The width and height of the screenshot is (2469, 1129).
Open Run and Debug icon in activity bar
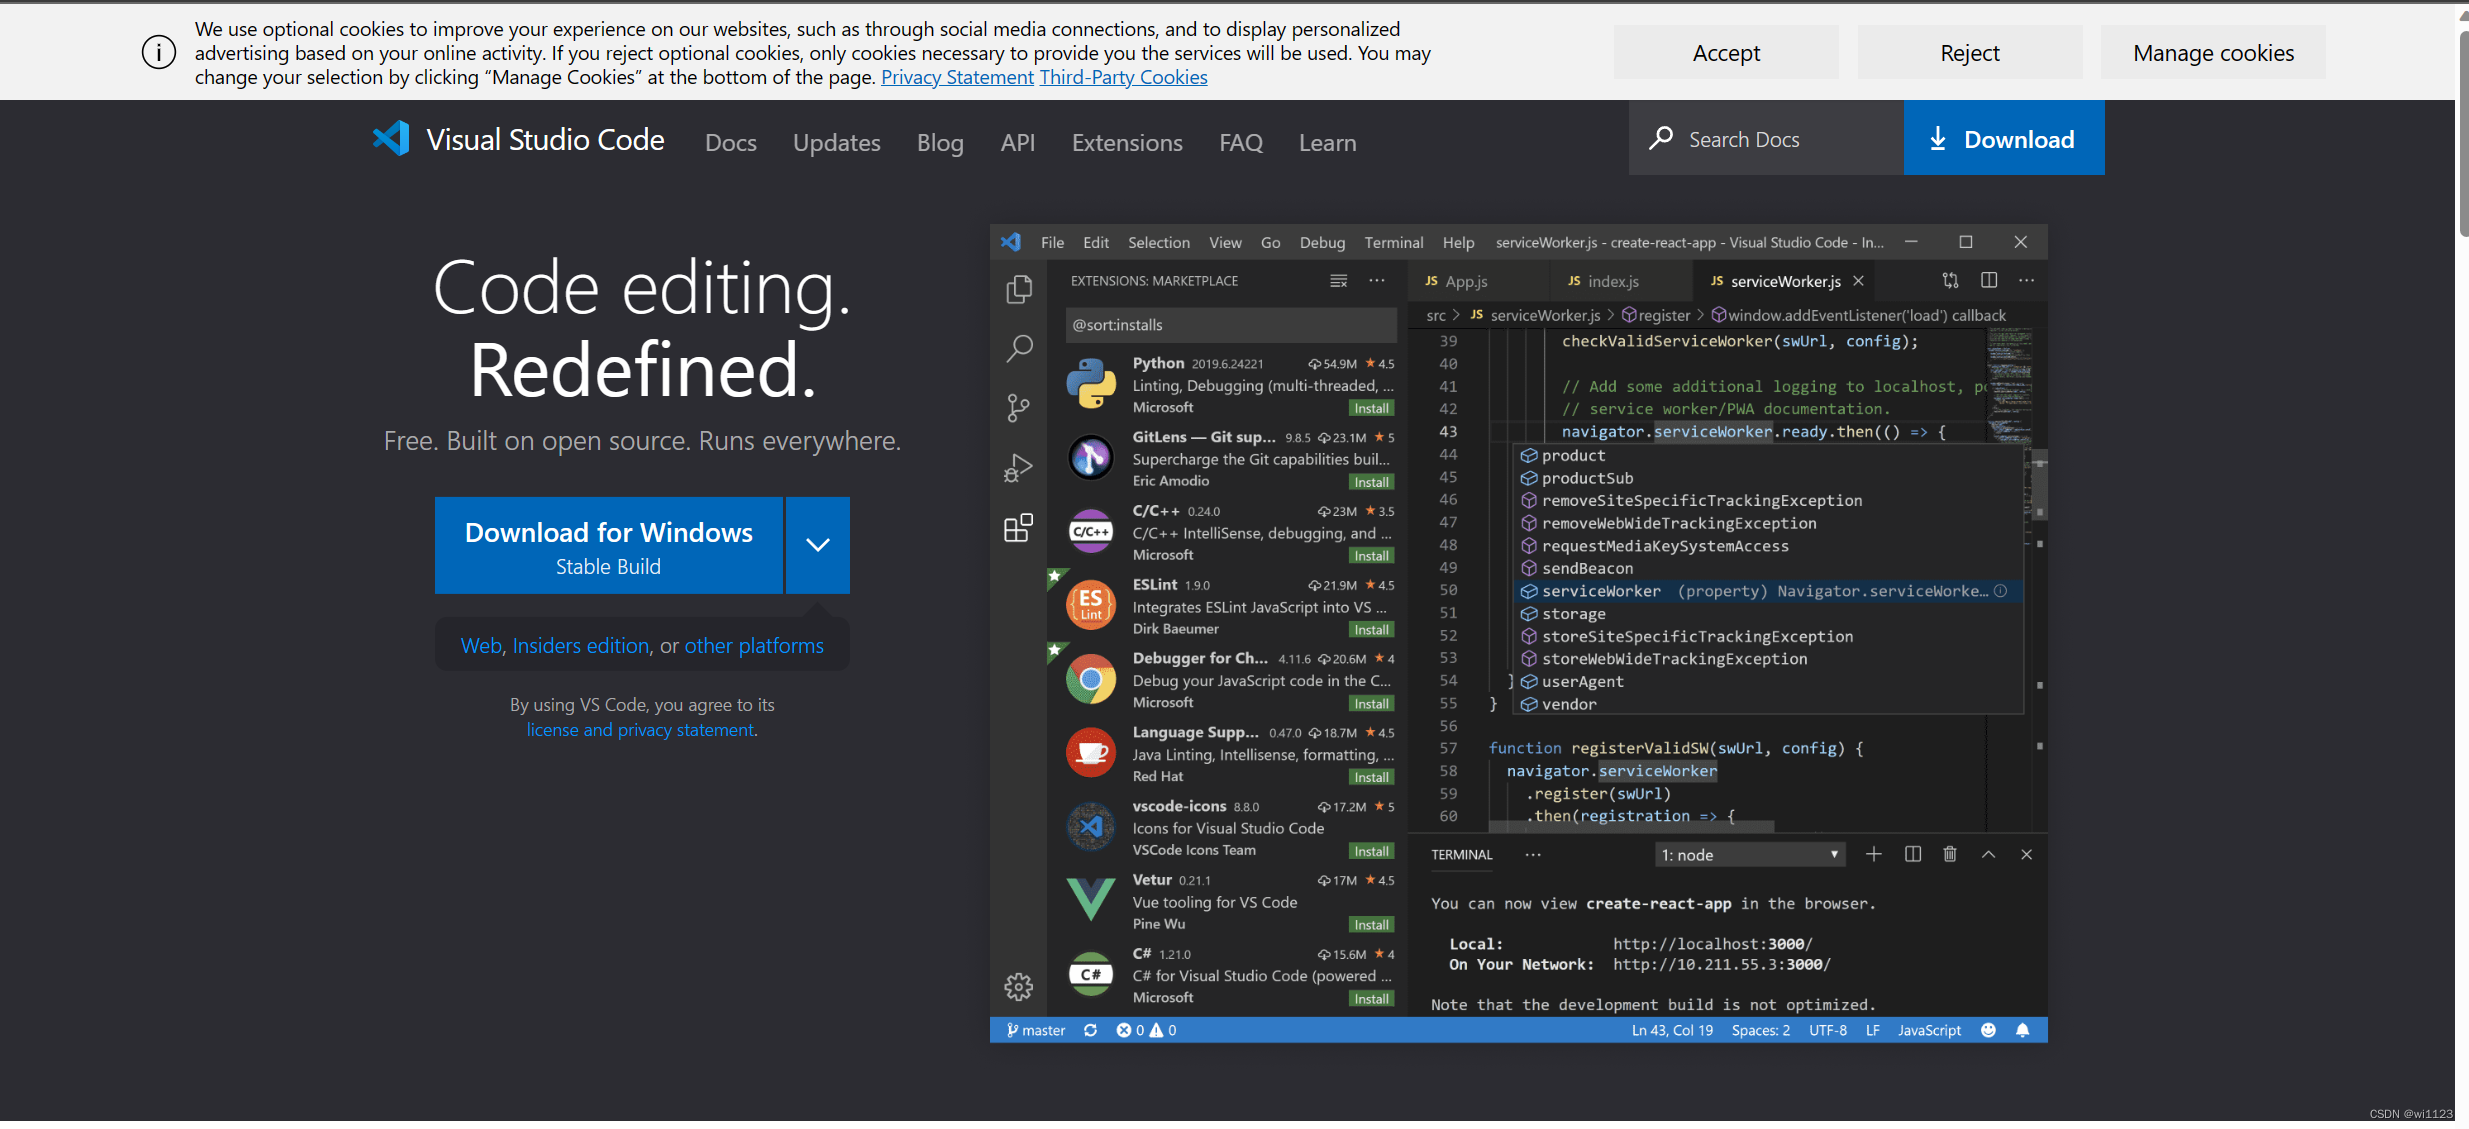[1018, 468]
